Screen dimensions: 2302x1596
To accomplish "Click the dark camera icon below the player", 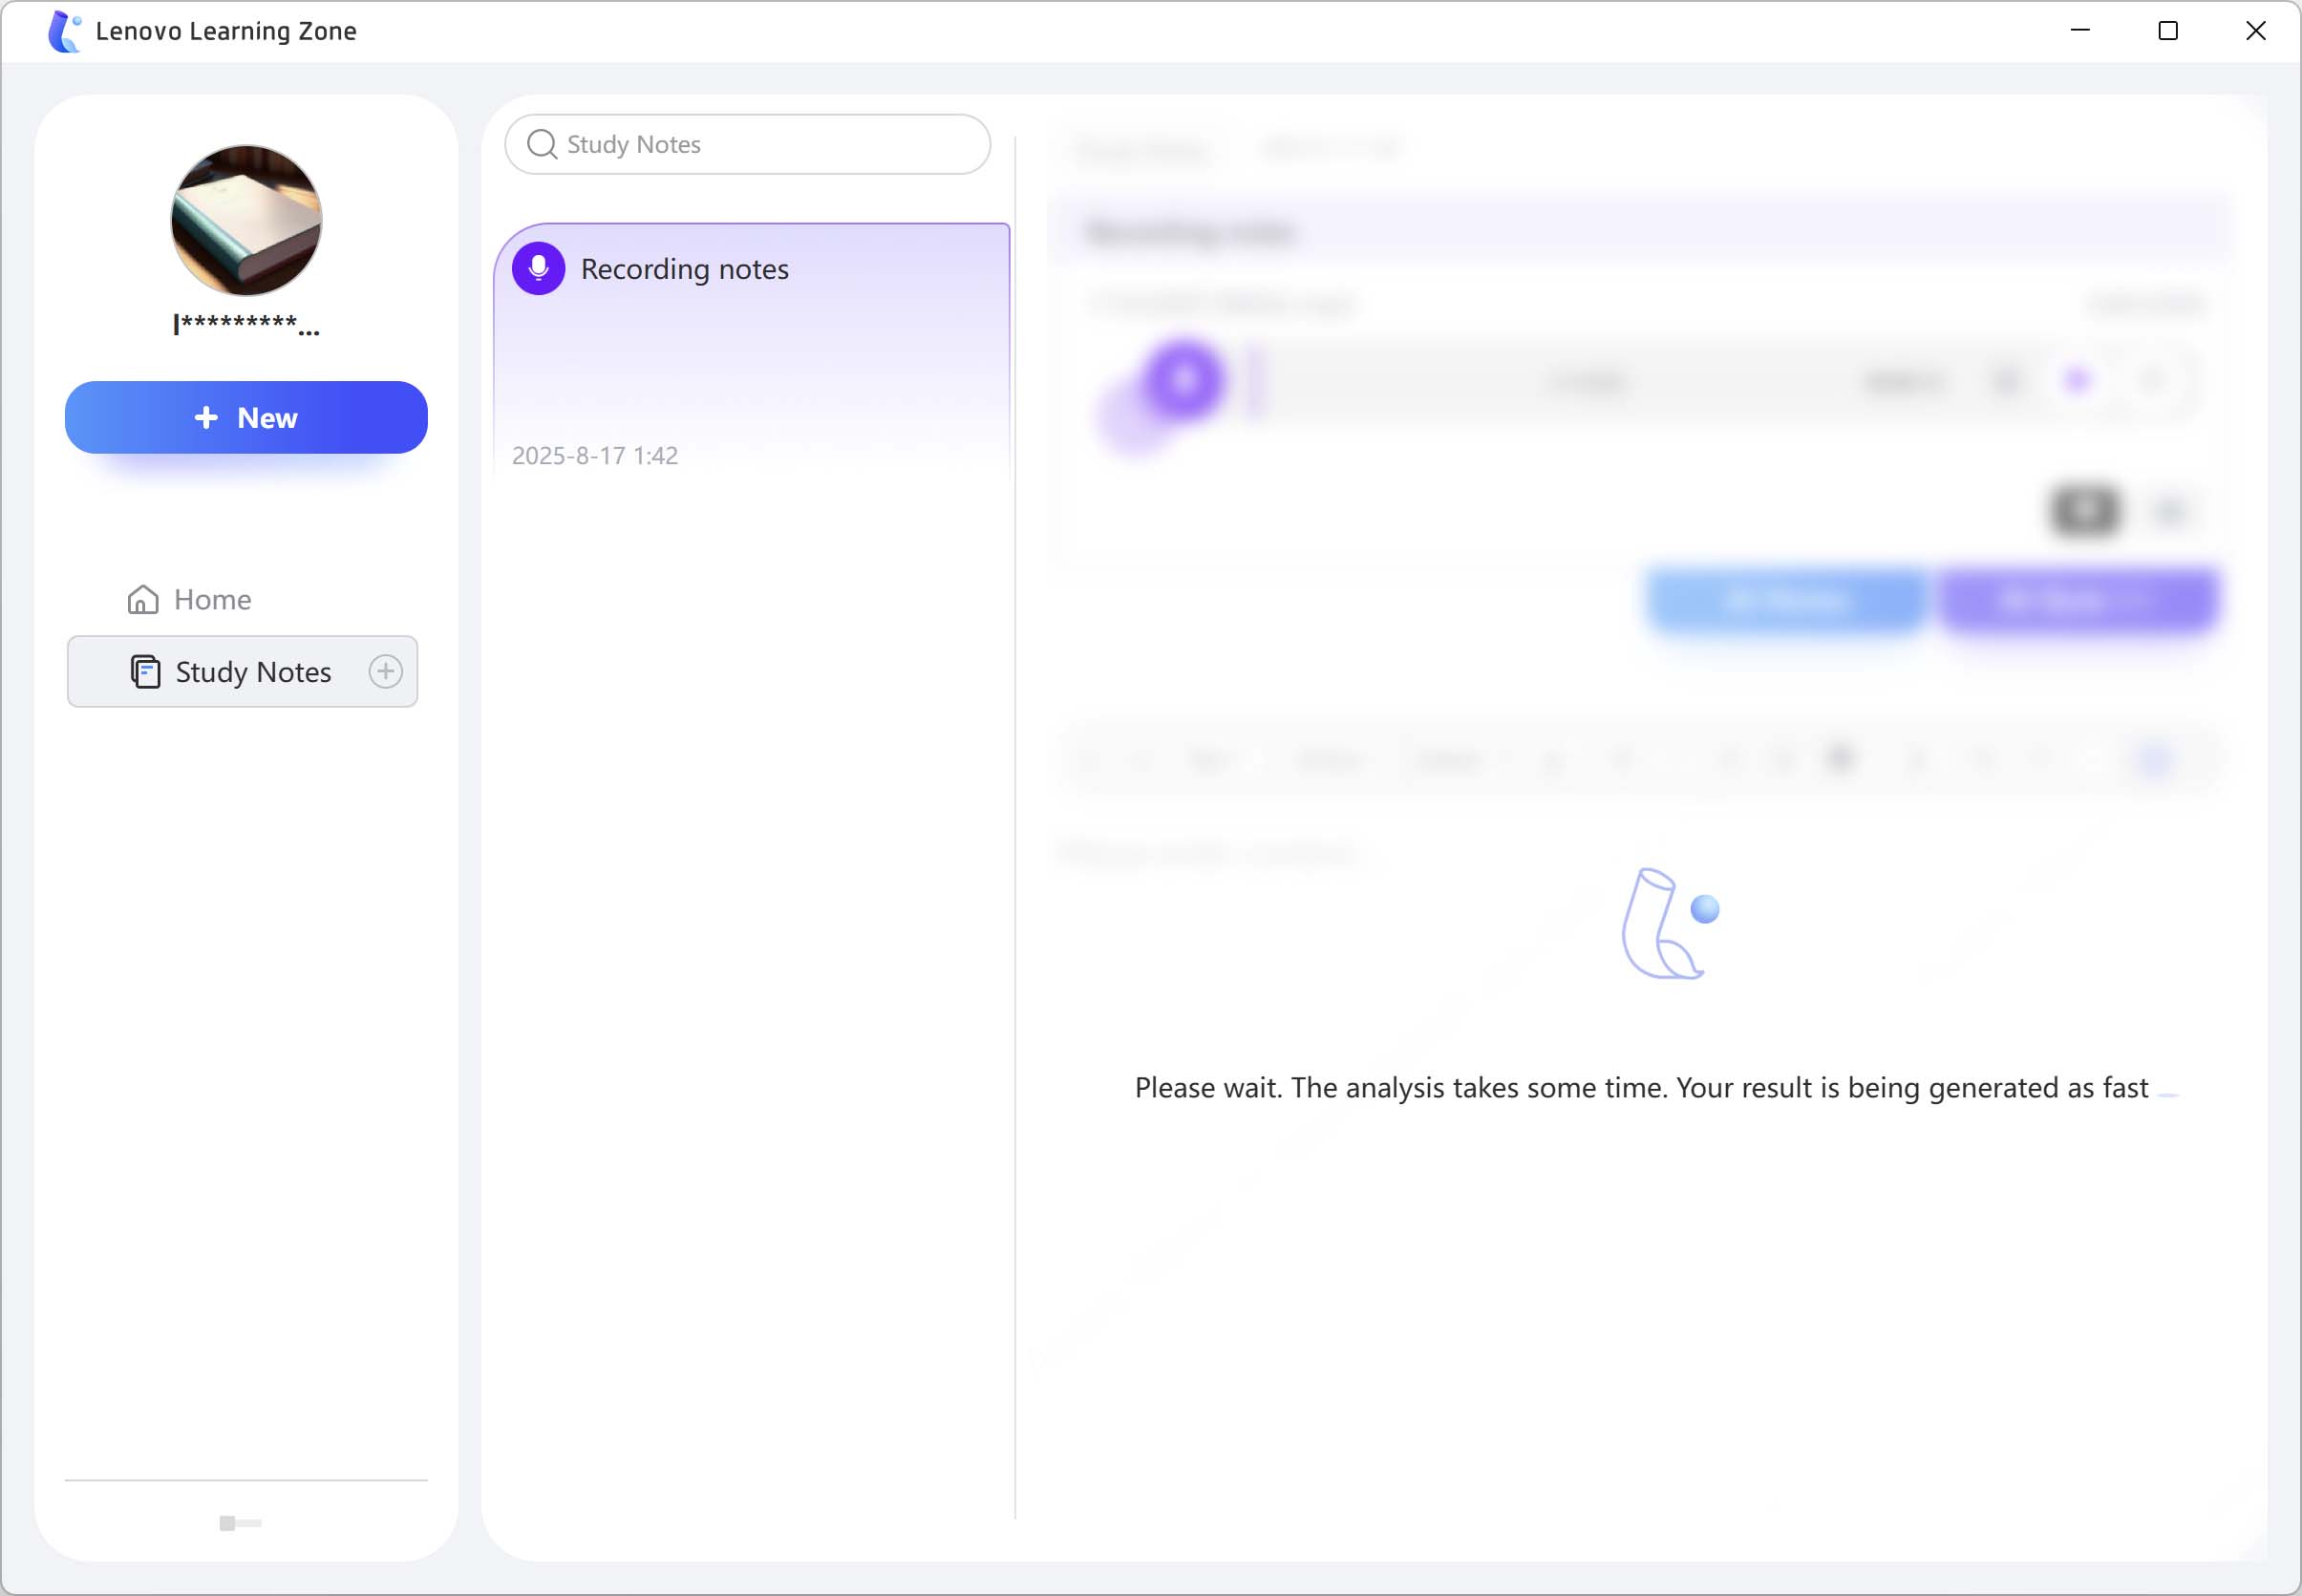I will point(2084,510).
